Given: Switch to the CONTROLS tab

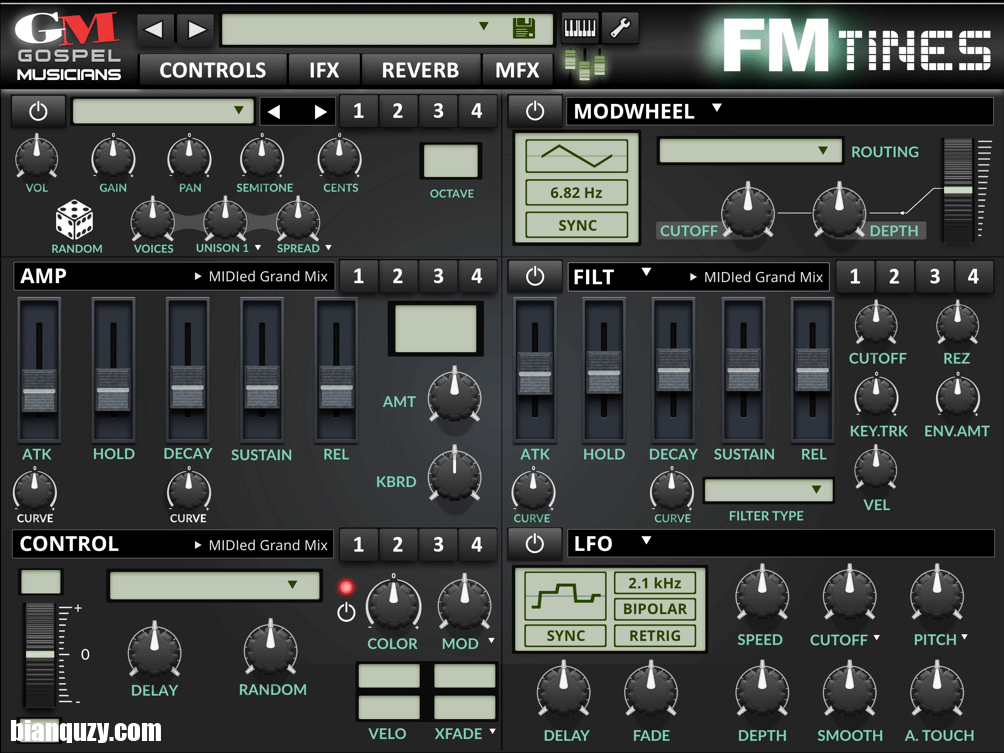Looking at the screenshot, I should coord(213,70).
